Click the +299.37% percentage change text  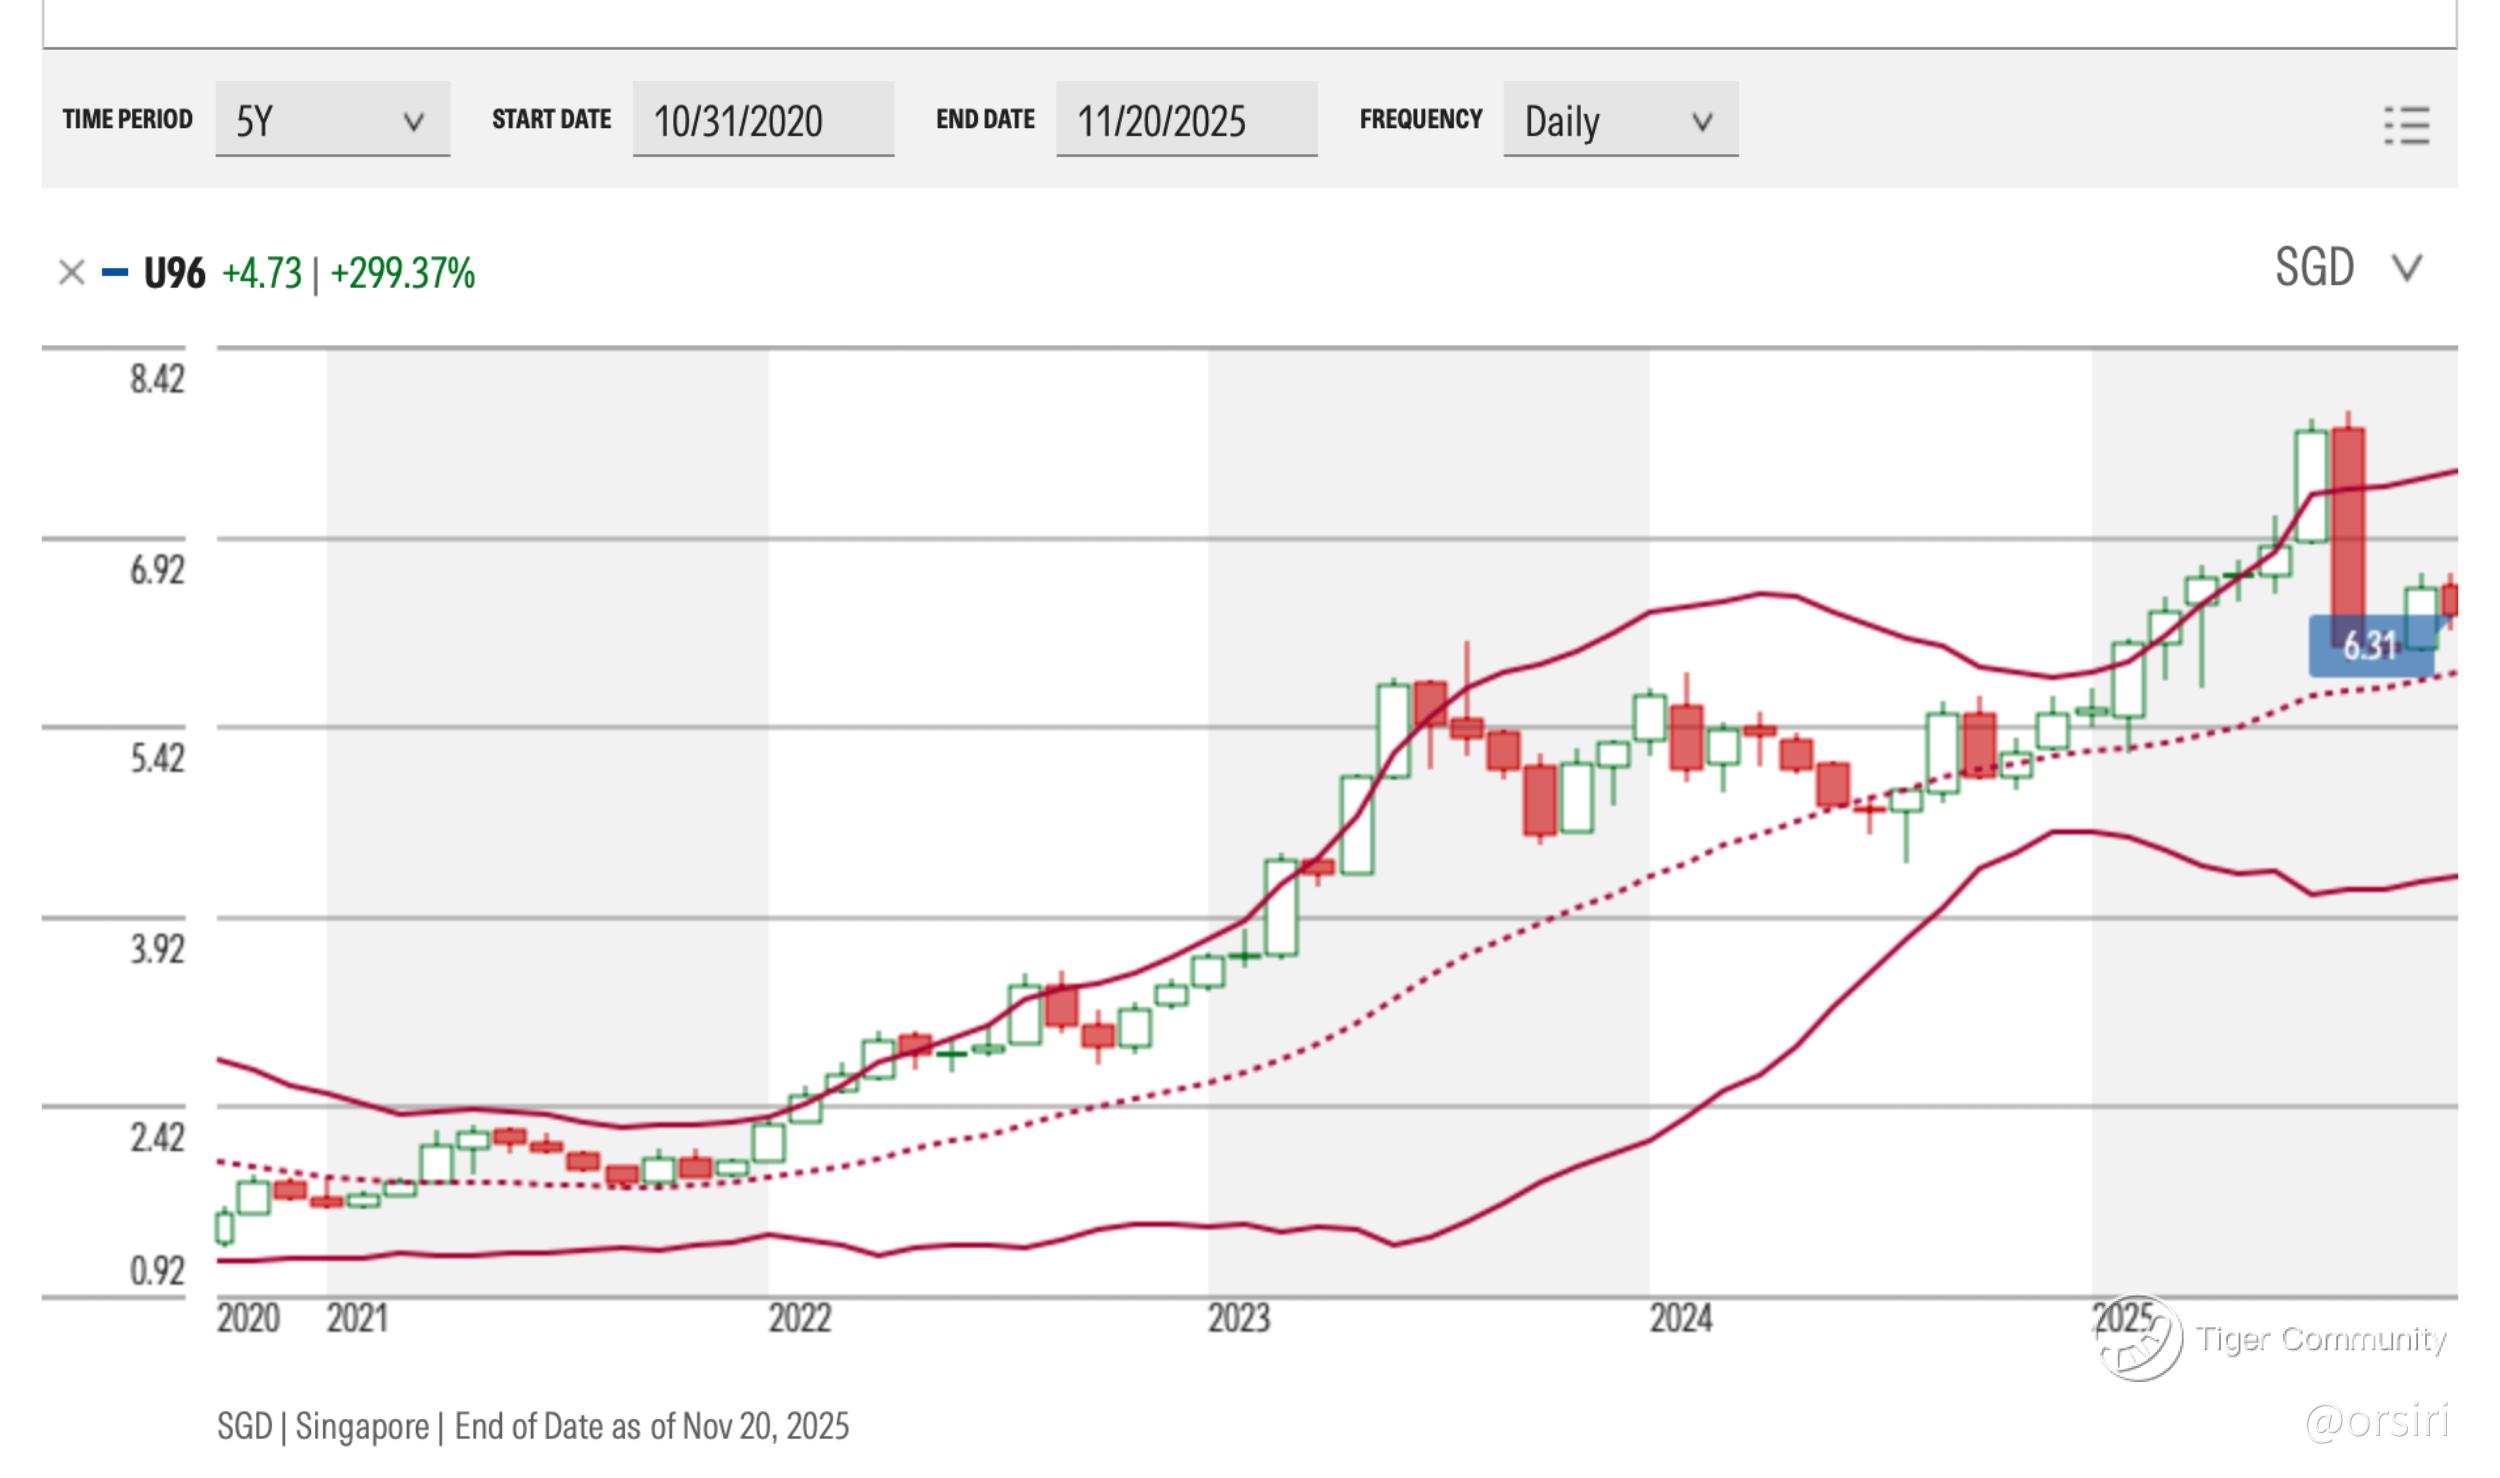402,273
